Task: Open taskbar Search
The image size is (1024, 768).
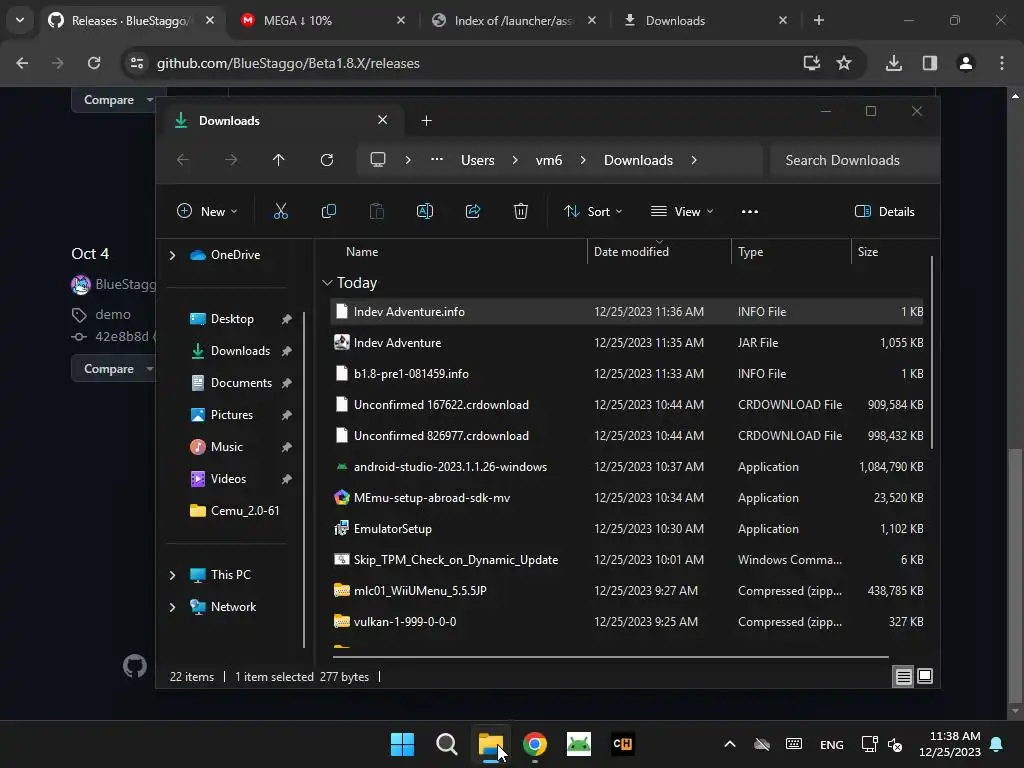Action: tap(447, 744)
